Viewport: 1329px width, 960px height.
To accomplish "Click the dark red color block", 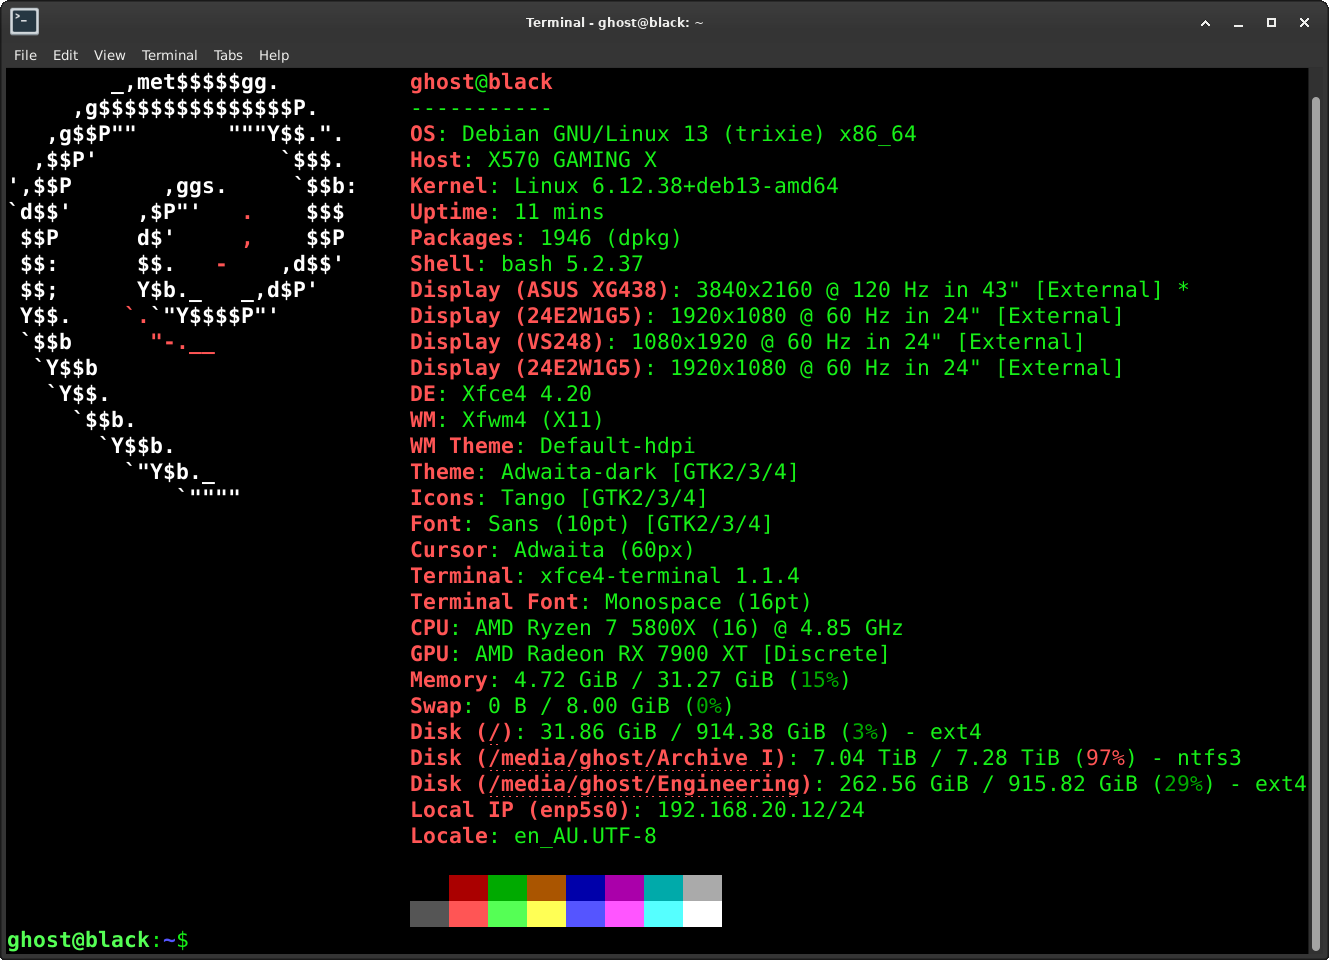I will pyautogui.click(x=468, y=888).
